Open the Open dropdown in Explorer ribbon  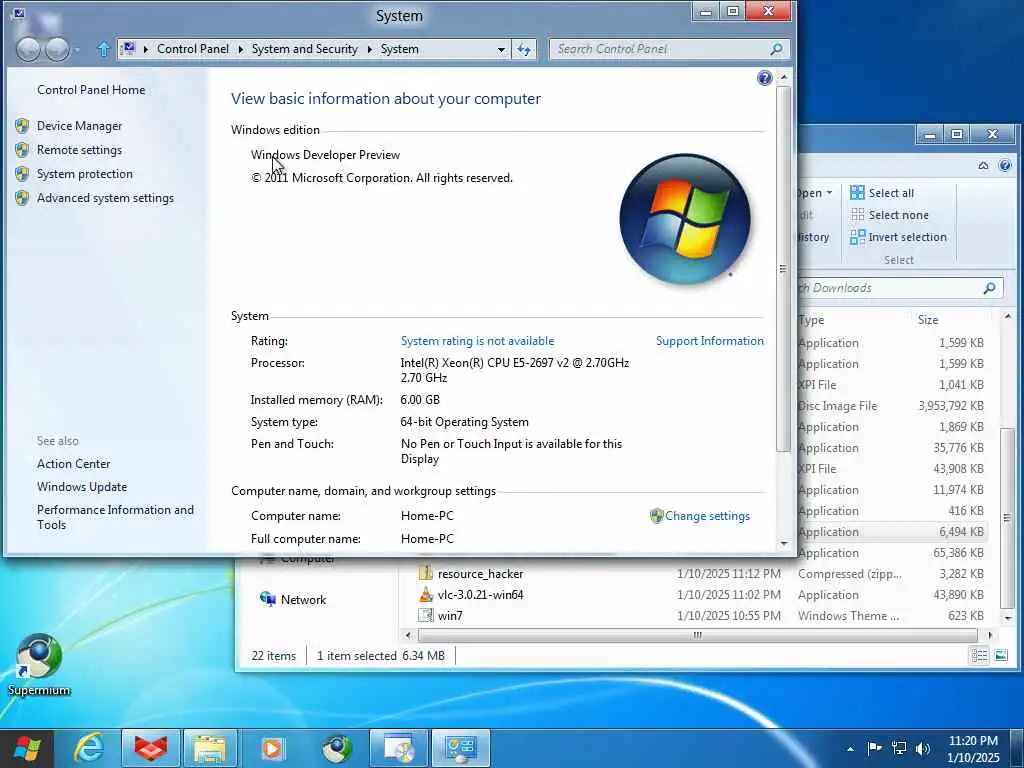click(x=814, y=193)
